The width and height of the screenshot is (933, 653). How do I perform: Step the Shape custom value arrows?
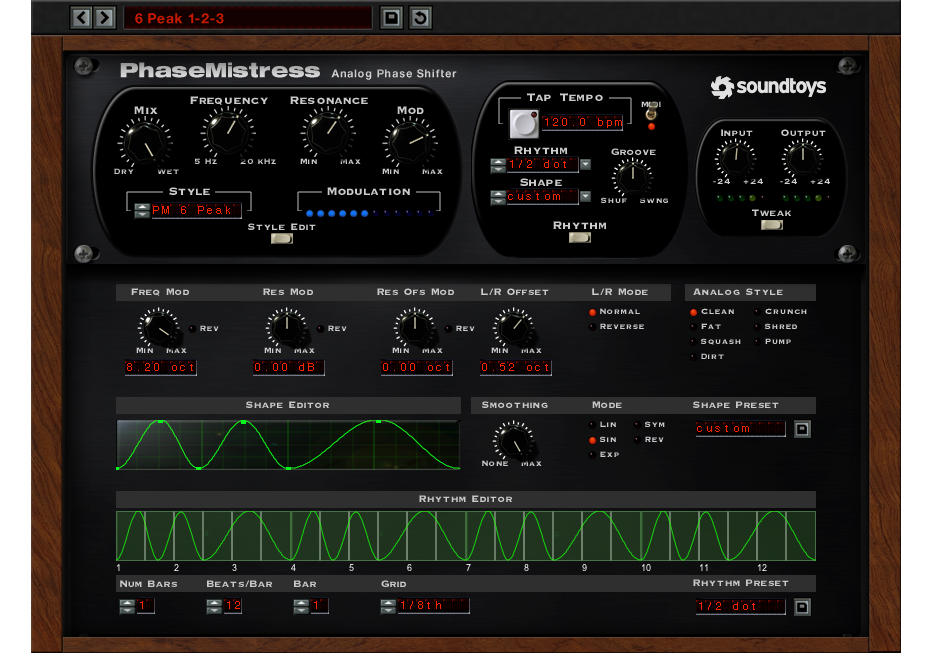tap(498, 197)
